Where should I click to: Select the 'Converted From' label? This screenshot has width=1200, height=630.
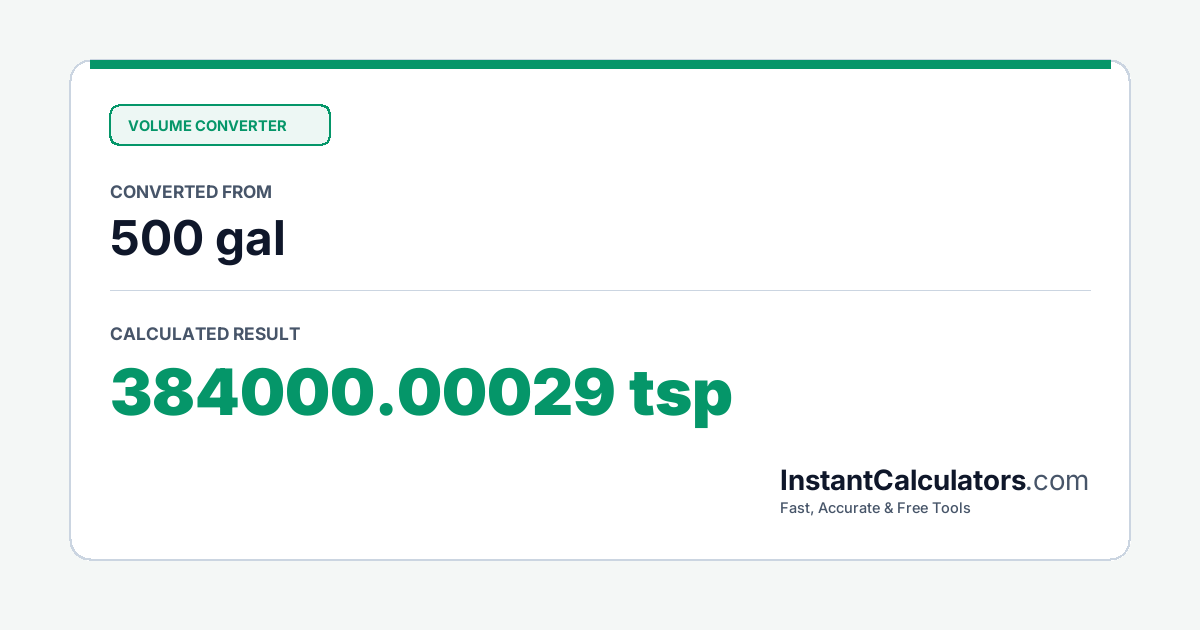click(x=191, y=192)
